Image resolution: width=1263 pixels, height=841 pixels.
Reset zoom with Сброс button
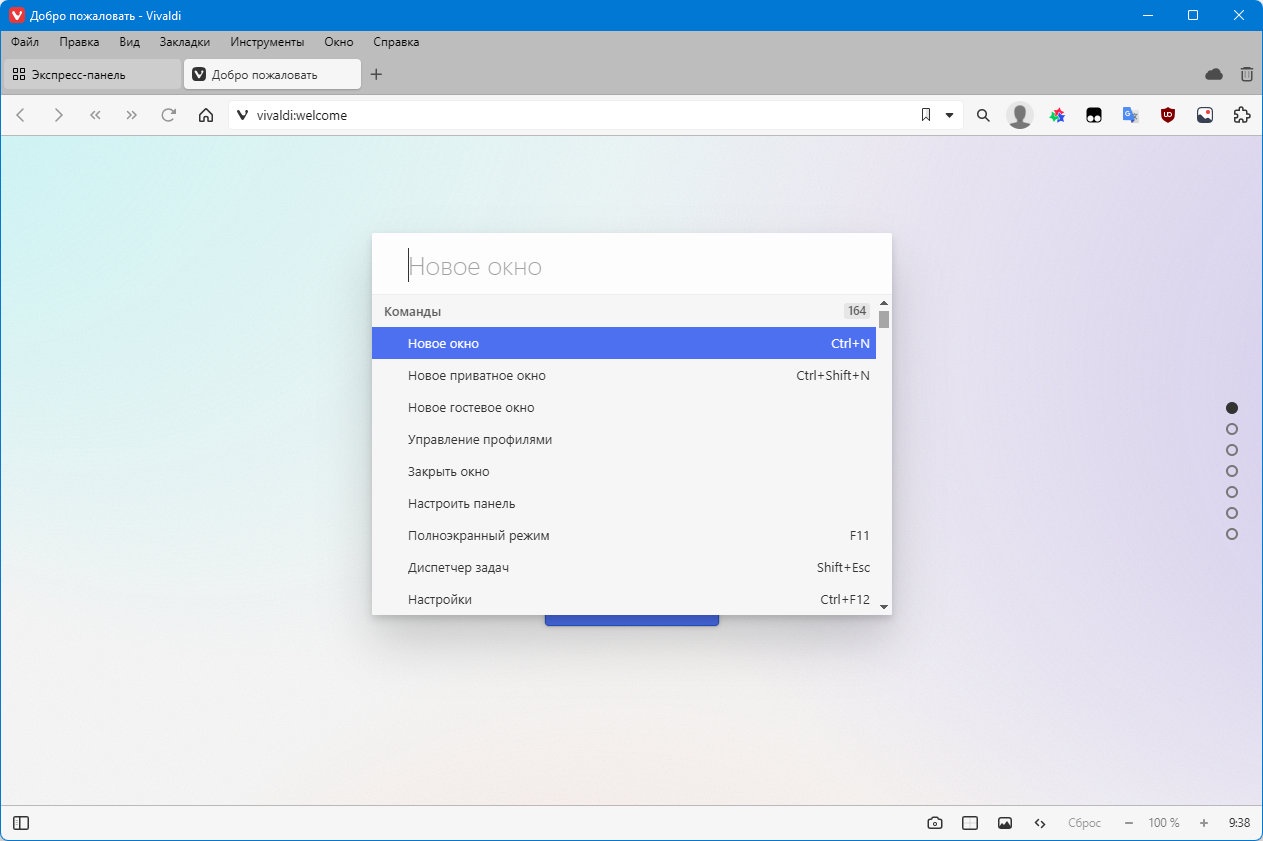coord(1084,823)
